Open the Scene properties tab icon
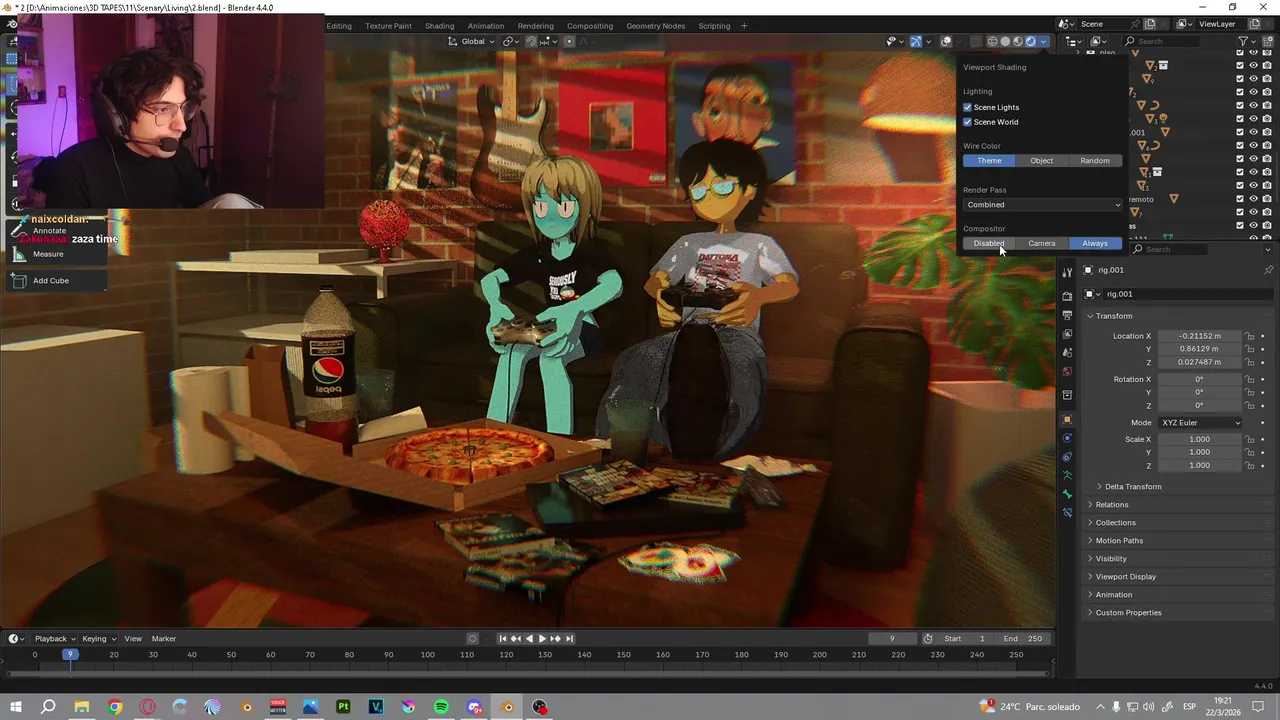 pos(1067,353)
